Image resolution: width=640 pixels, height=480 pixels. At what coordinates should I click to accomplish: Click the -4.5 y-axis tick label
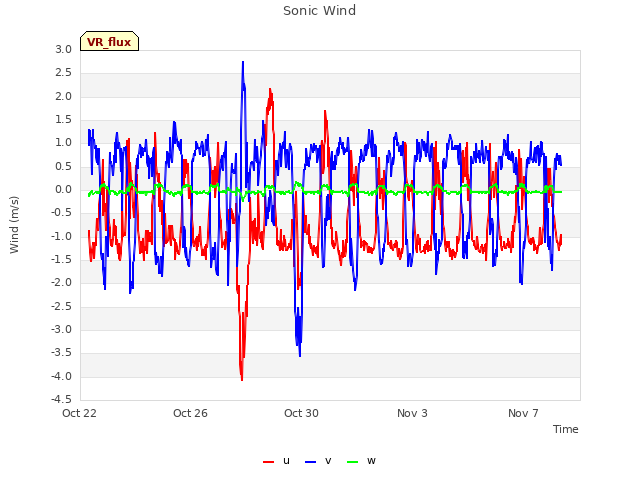[x=61, y=399]
